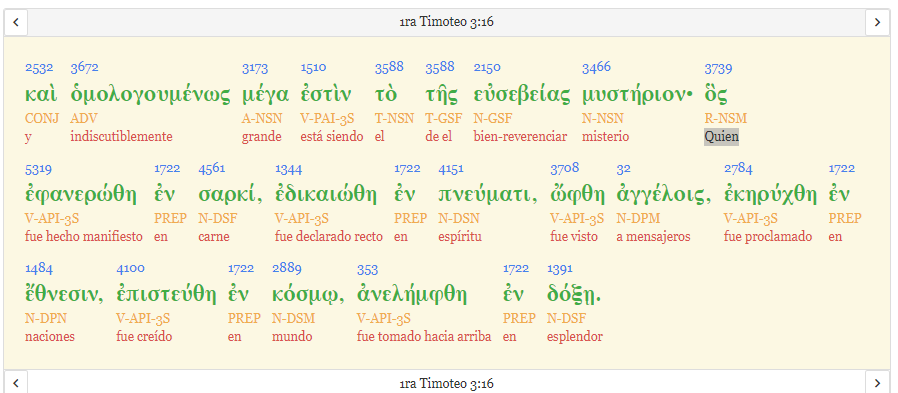Open Strong's number 4151 link
Image resolution: width=898 pixels, height=393 pixels.
[451, 168]
